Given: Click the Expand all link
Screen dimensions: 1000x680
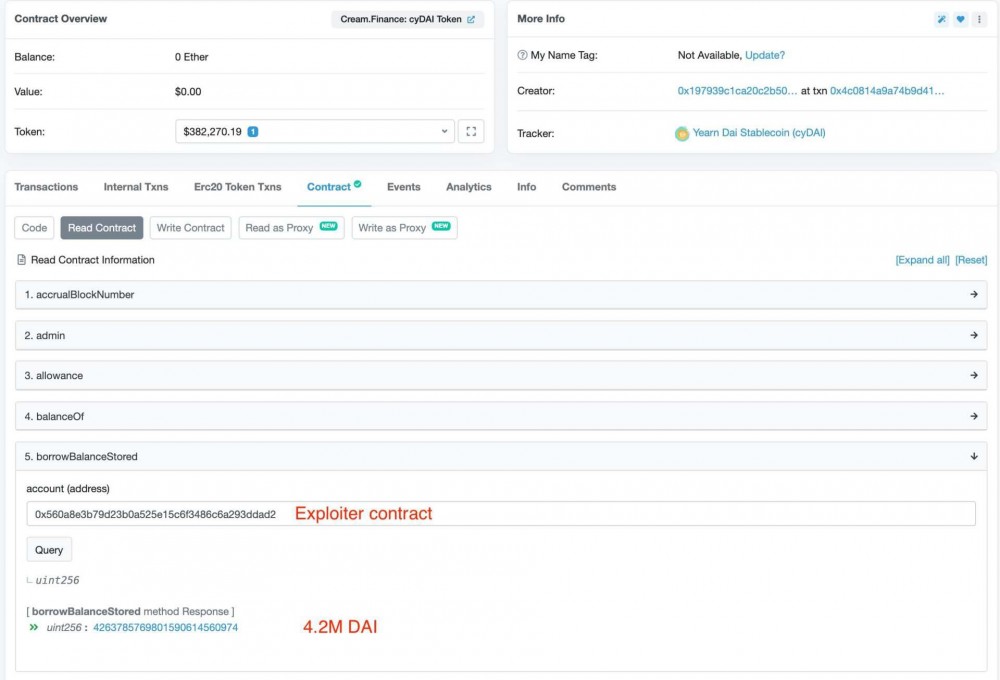Looking at the screenshot, I should point(922,260).
